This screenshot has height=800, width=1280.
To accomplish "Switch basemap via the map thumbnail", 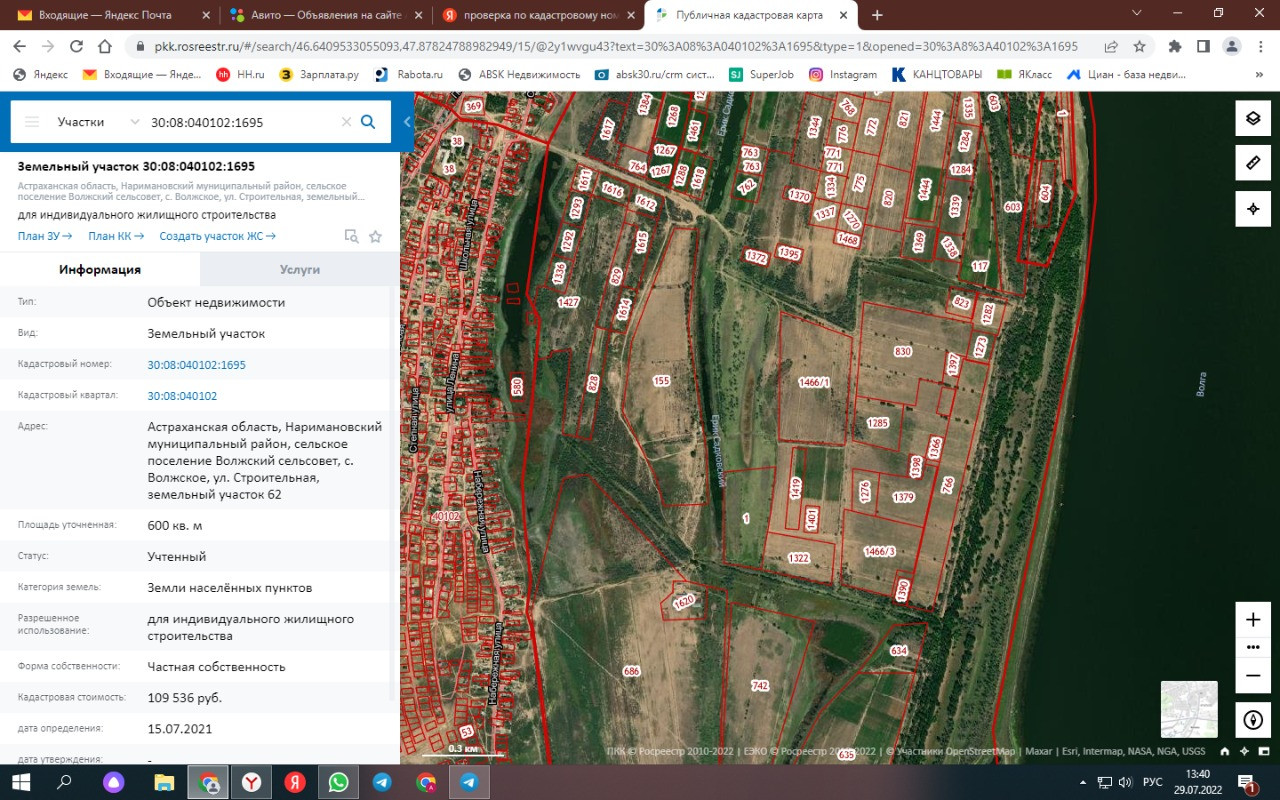I will (x=1188, y=709).
